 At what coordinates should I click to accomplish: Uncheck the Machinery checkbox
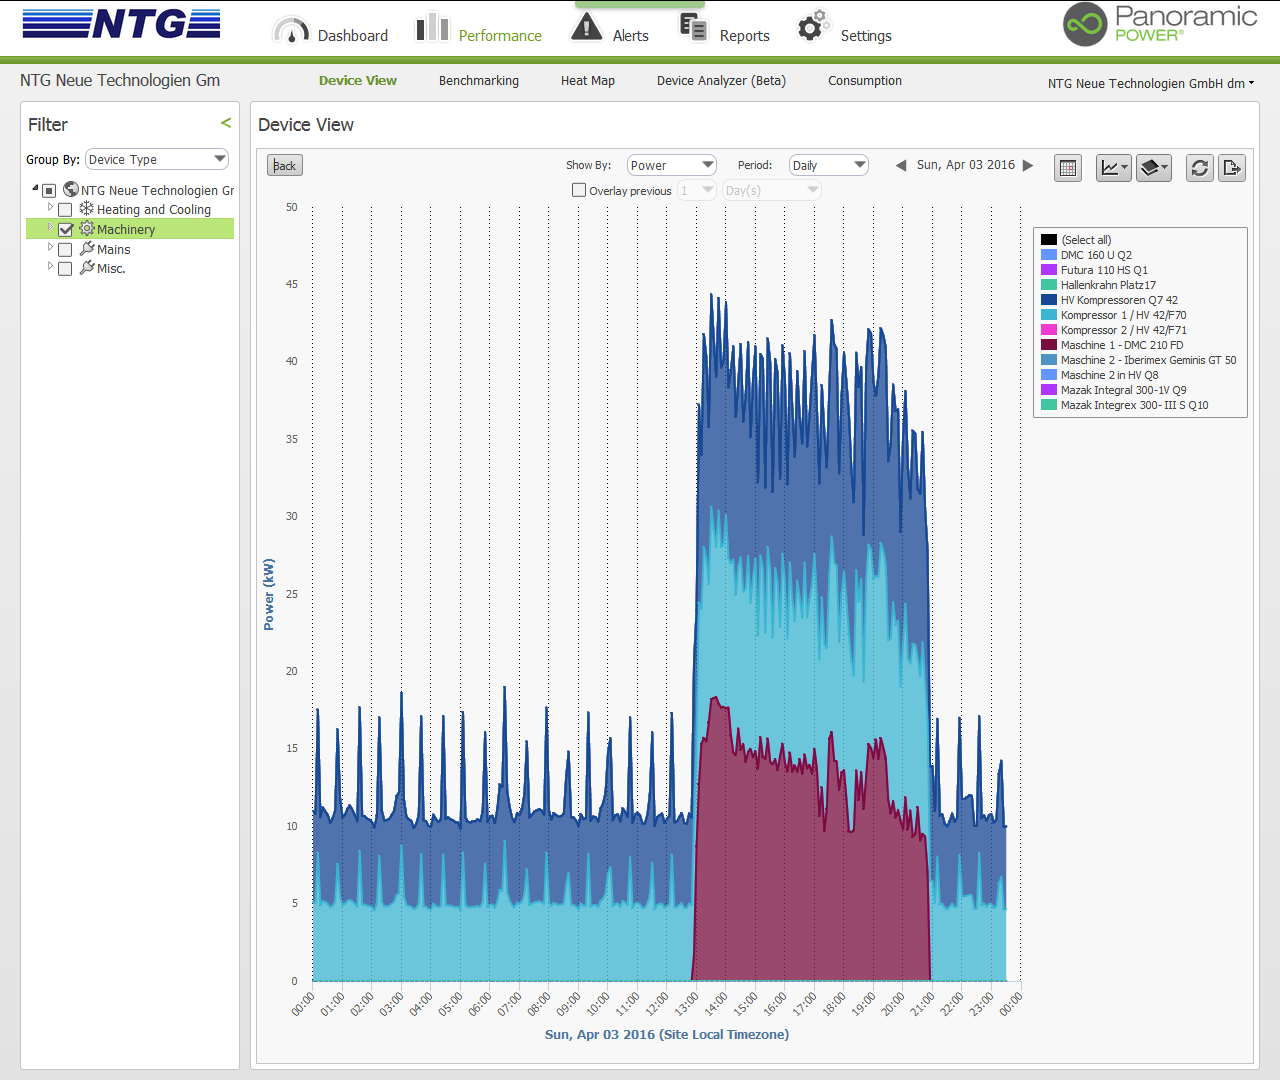point(66,230)
